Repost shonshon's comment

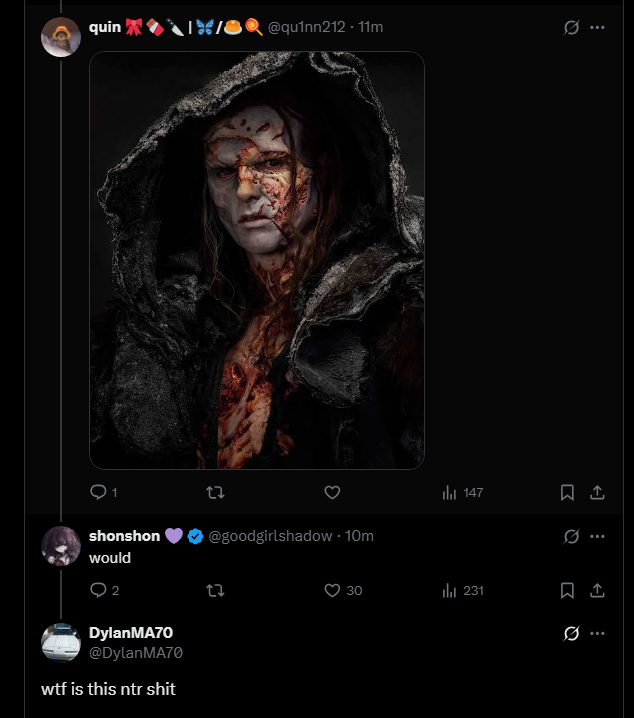(214, 590)
